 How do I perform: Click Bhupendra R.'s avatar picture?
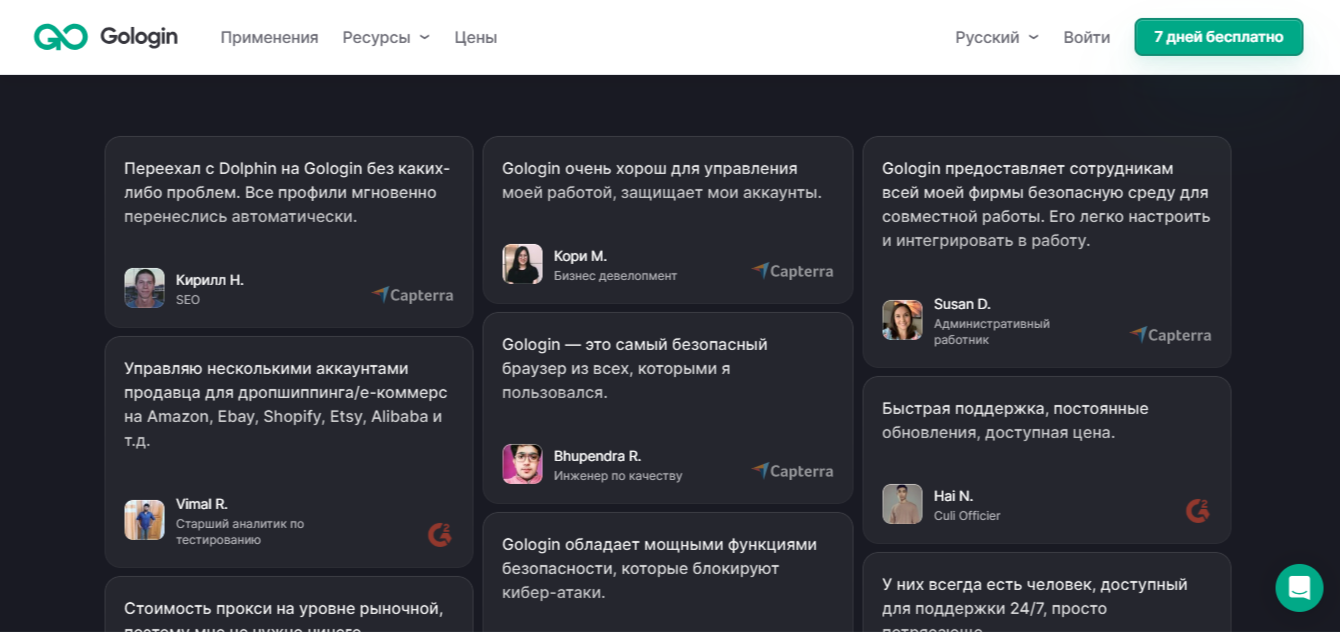[x=522, y=464]
